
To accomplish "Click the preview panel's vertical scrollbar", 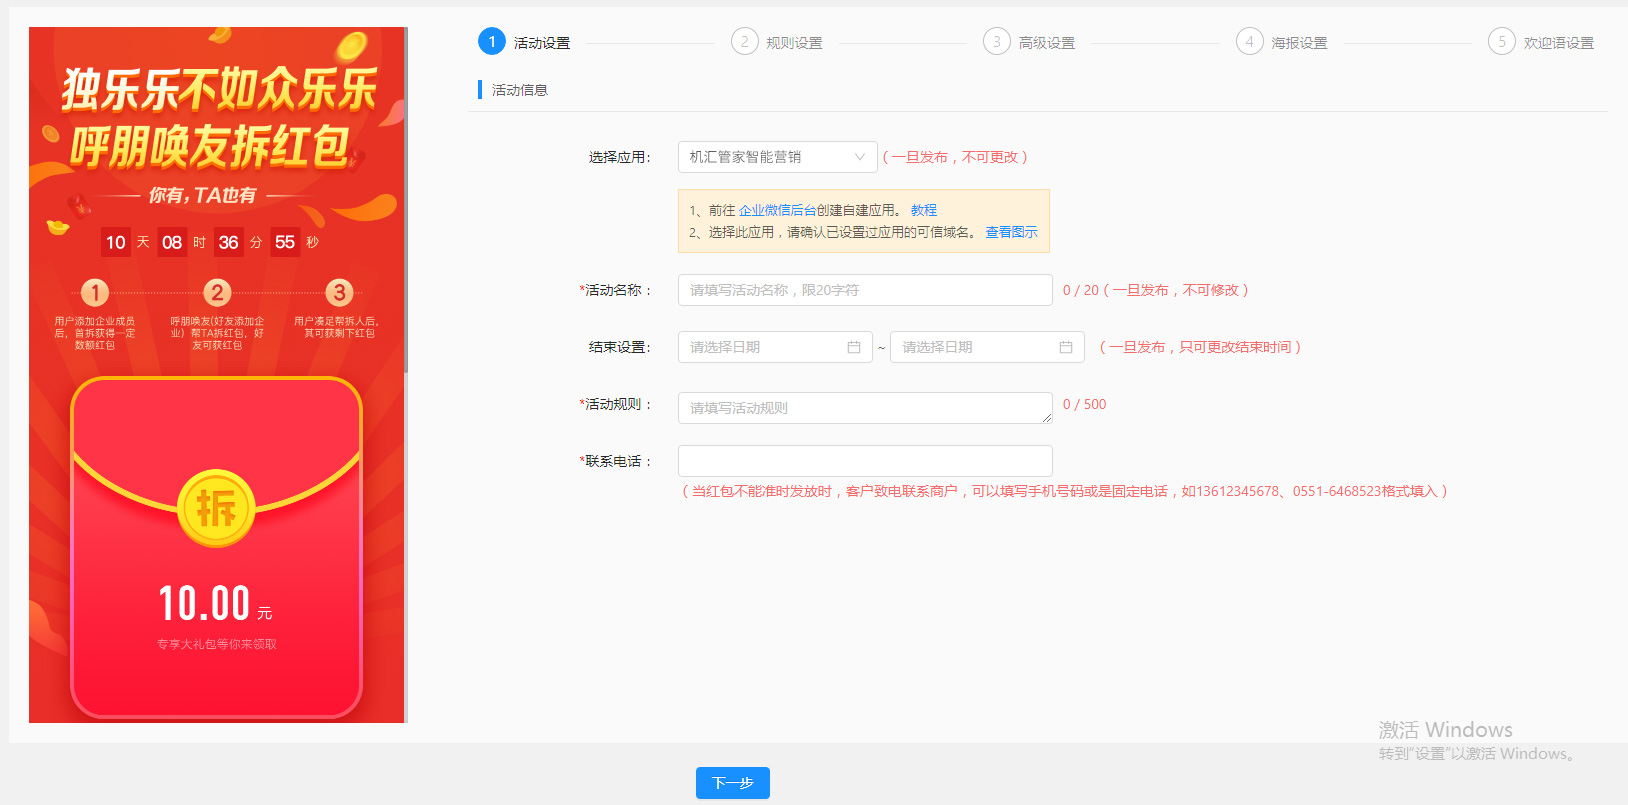I will (406, 200).
